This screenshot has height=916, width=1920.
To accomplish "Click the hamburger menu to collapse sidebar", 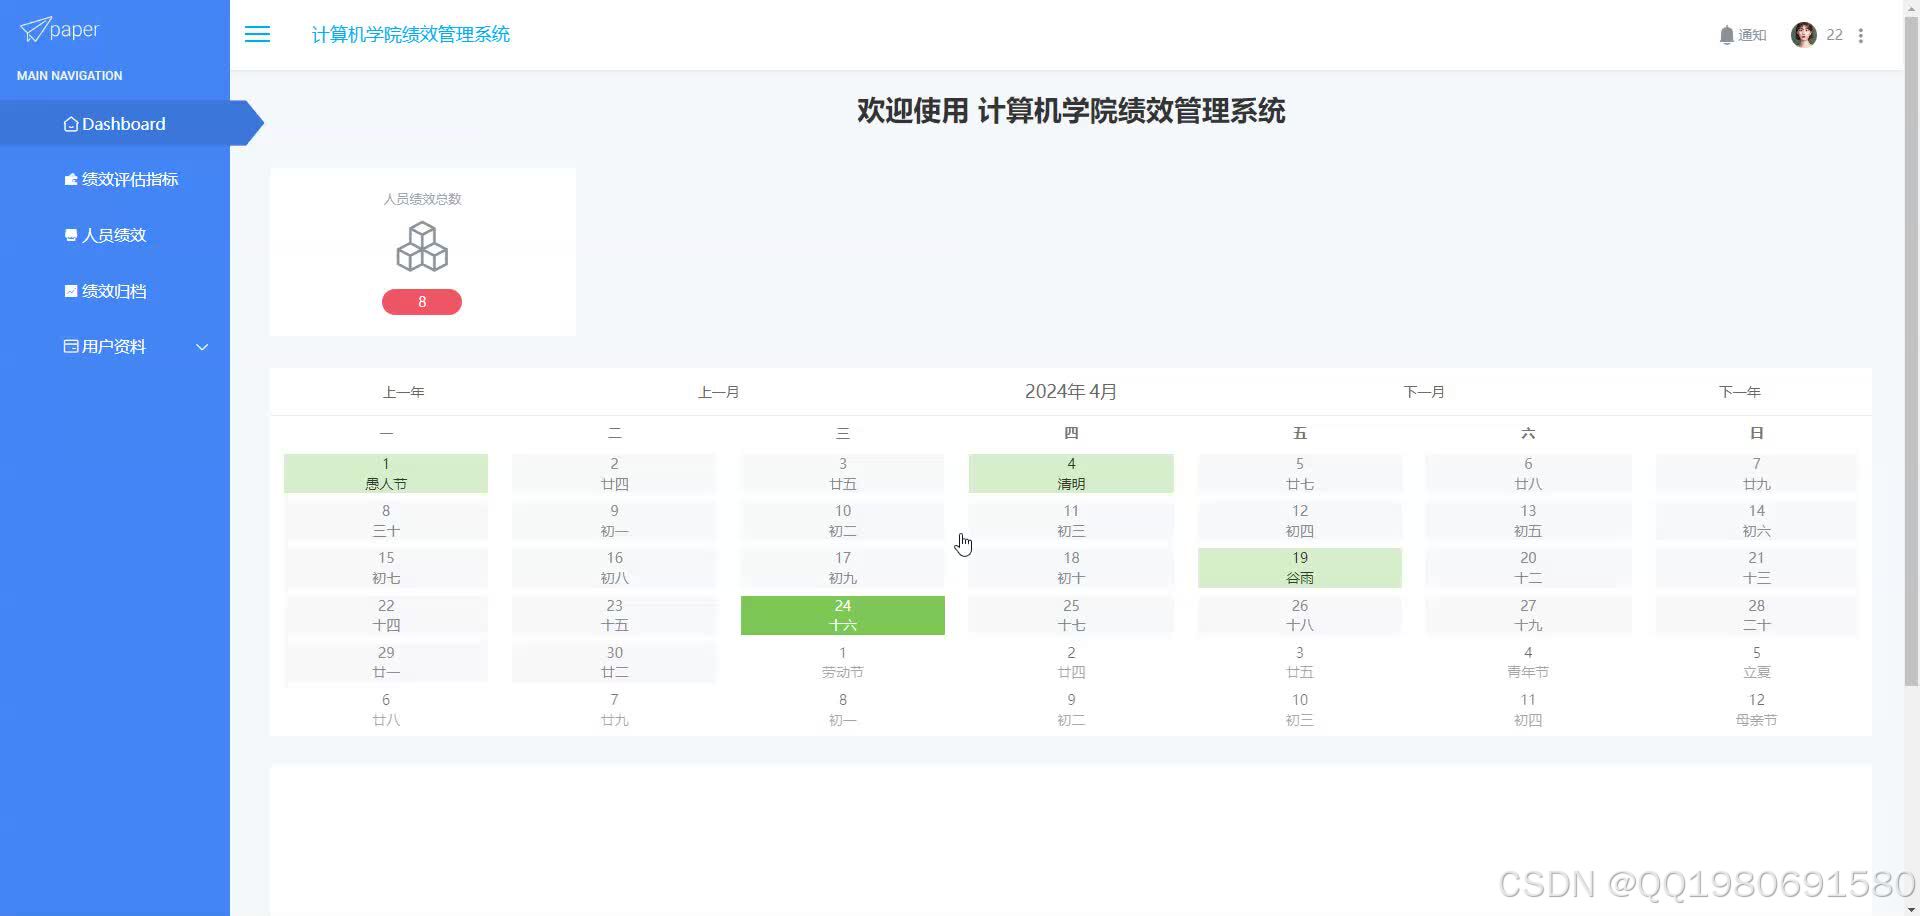I will (x=257, y=34).
